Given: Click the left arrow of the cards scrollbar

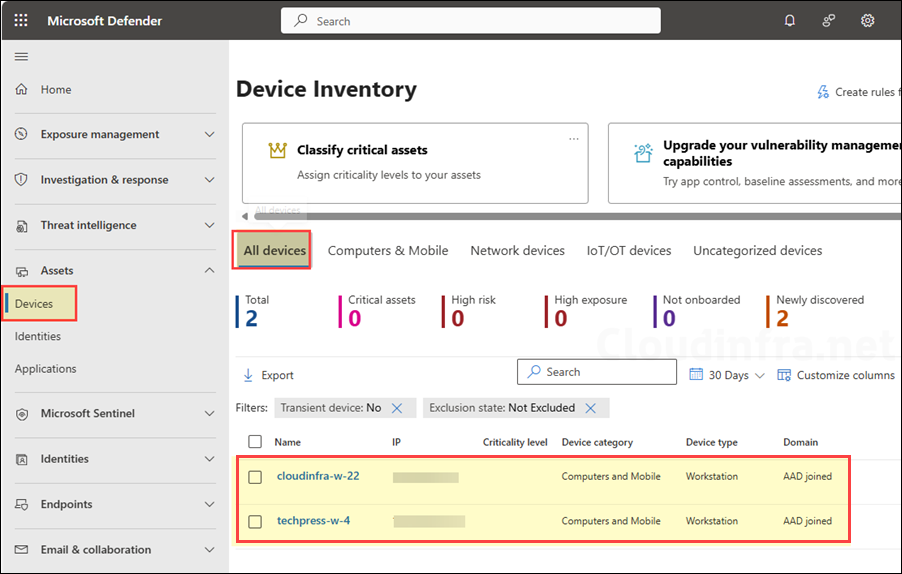Looking at the screenshot, I should click(245, 216).
